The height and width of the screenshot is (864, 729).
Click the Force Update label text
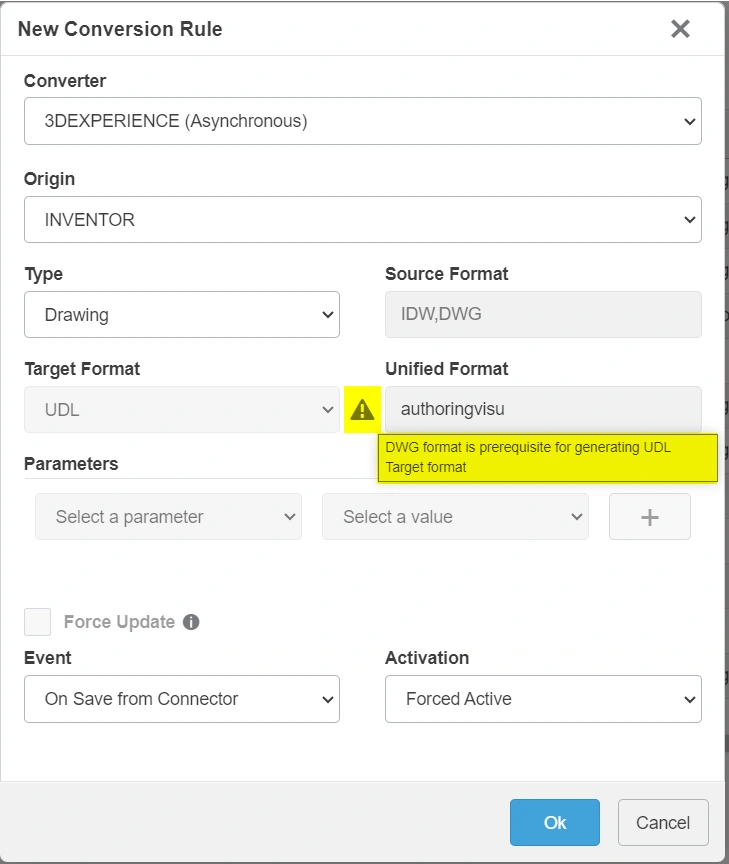119,622
